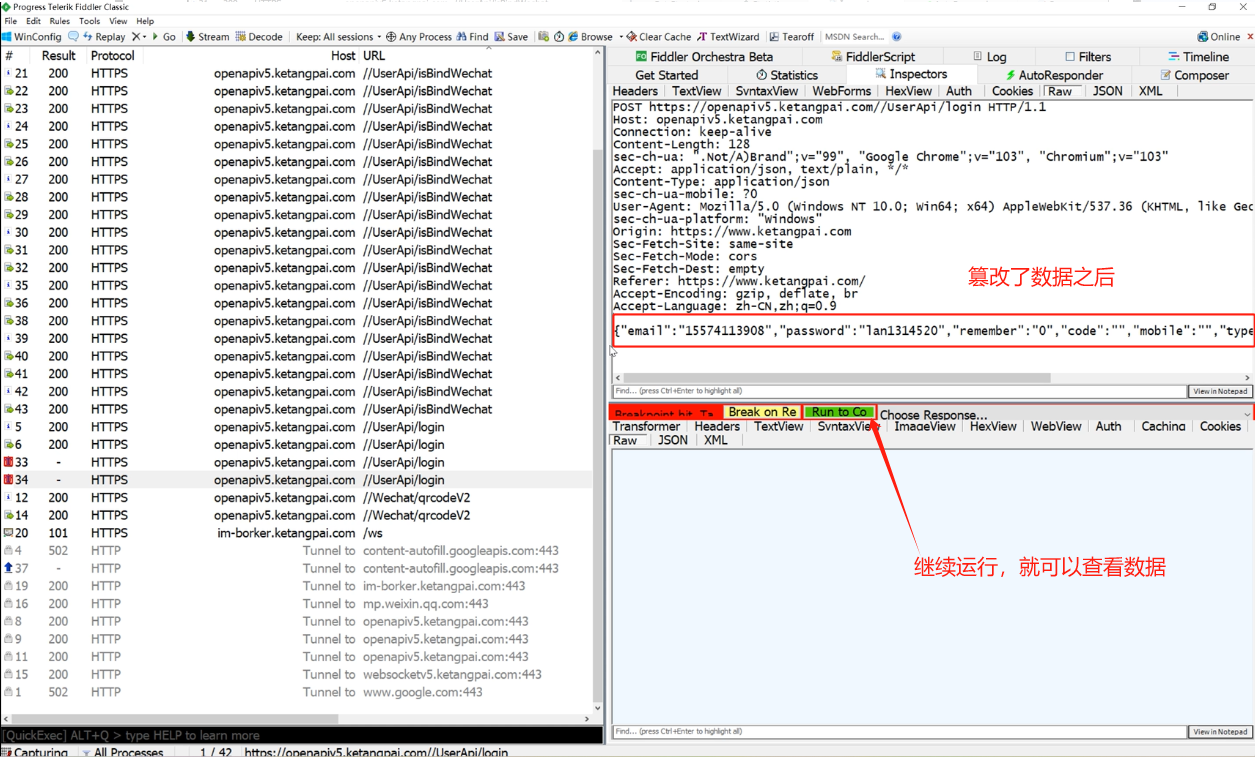The height and width of the screenshot is (757, 1255).
Task: Click the Online status indicator
Action: (1218, 37)
